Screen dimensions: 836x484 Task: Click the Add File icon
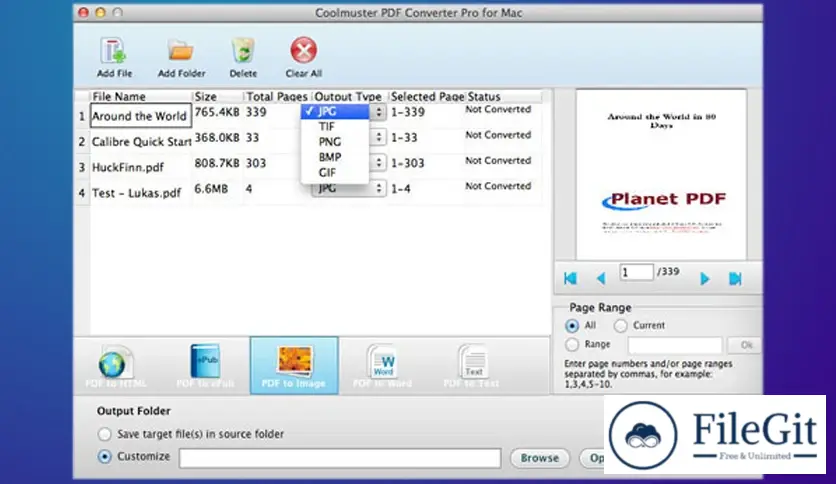(x=114, y=51)
